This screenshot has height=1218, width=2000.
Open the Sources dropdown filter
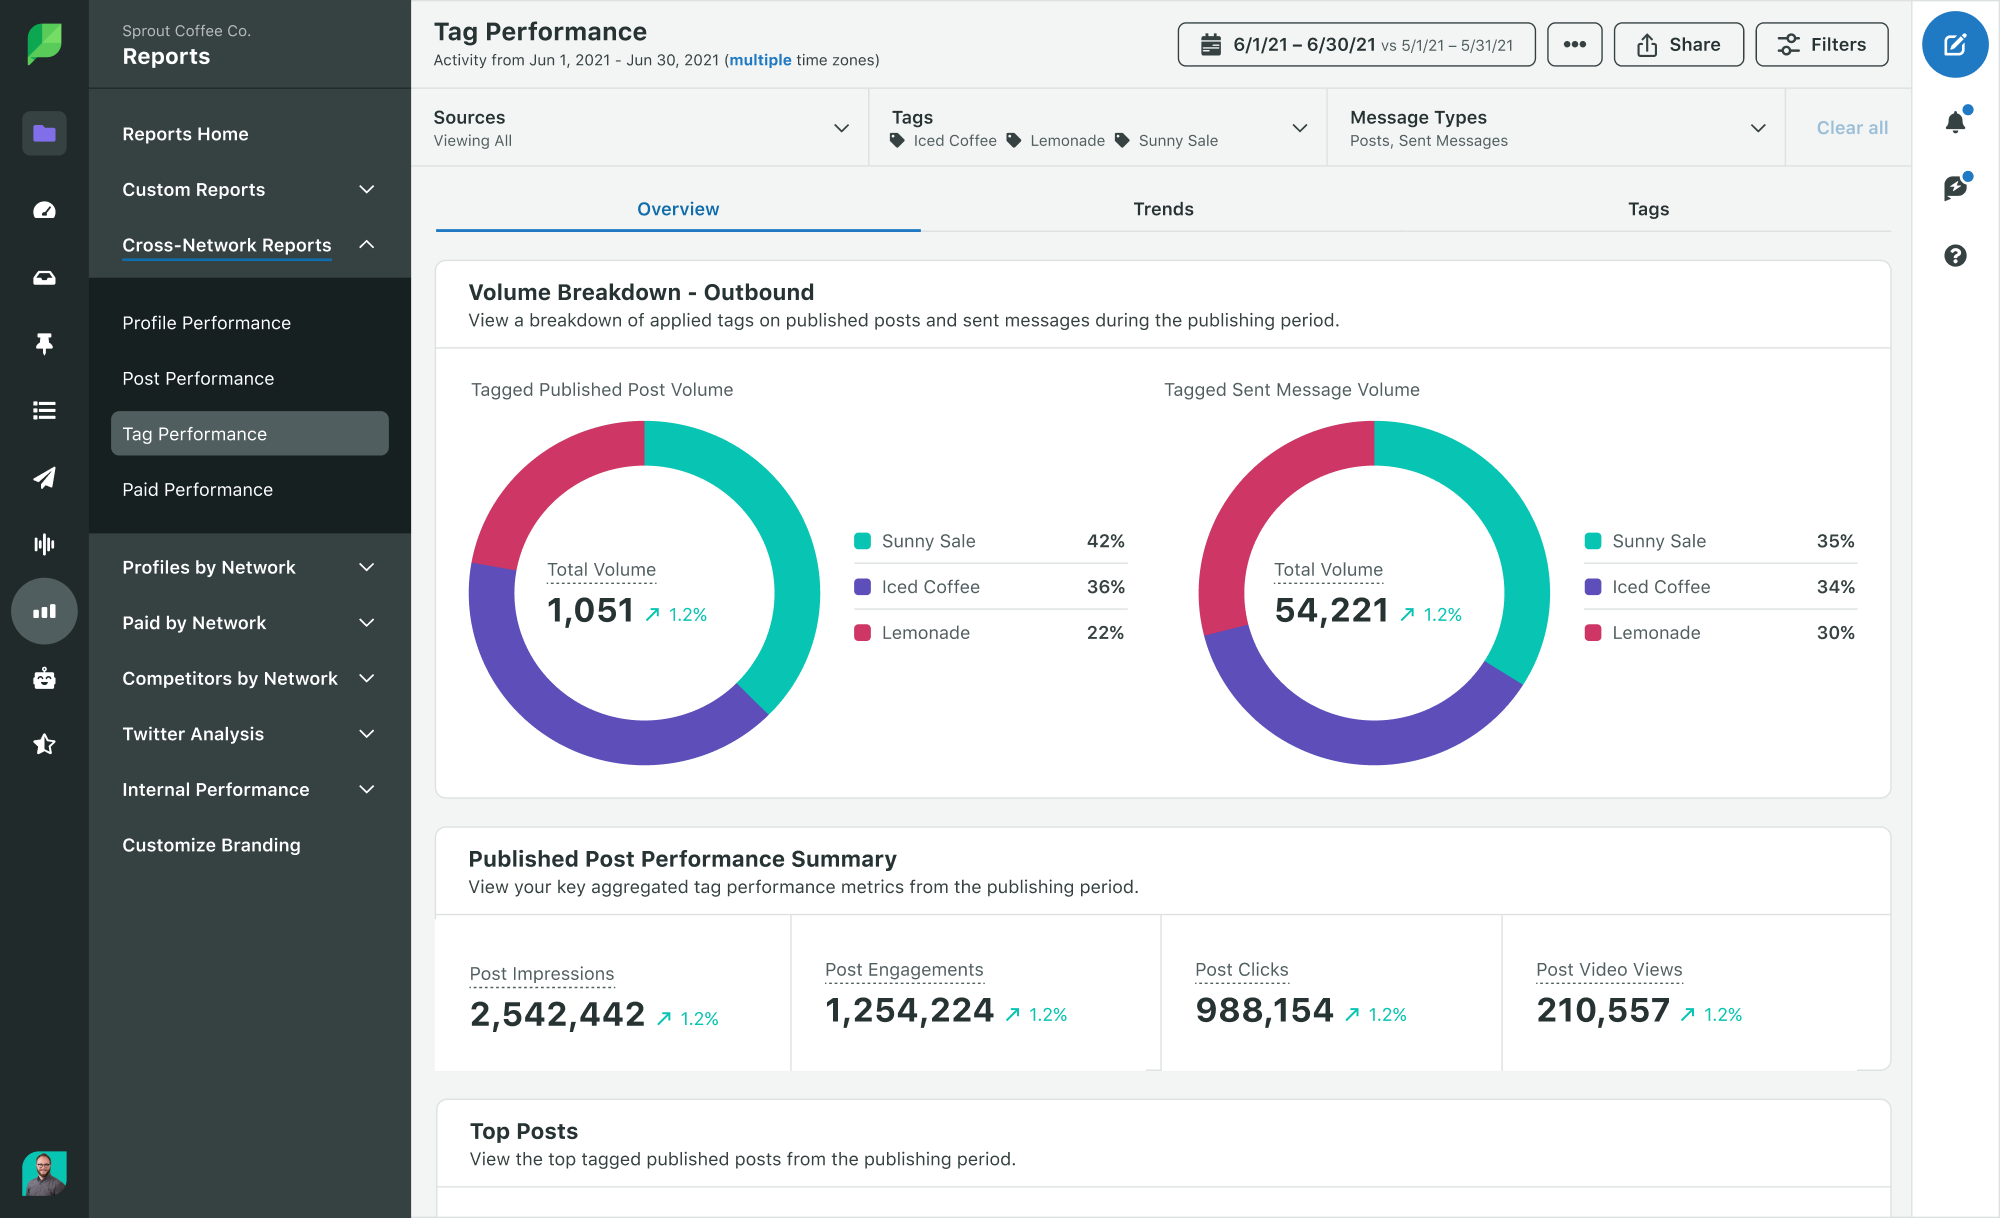coord(844,127)
